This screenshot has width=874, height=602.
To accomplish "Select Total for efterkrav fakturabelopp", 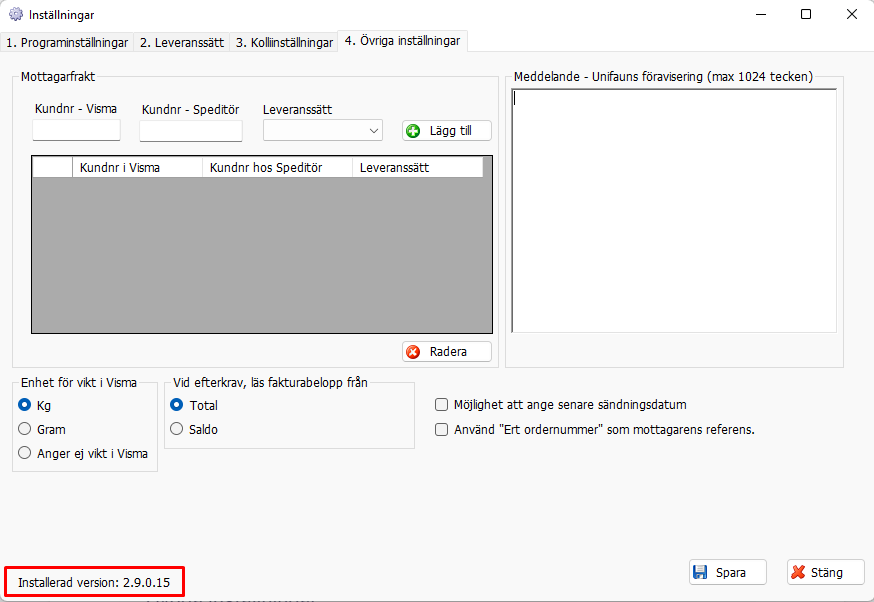I will click(177, 404).
